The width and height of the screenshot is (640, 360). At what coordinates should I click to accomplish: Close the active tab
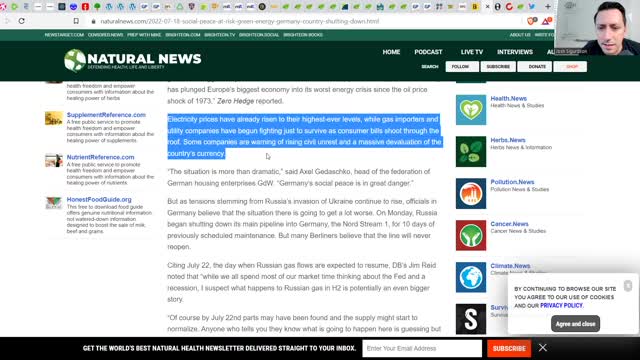tap(487, 7)
